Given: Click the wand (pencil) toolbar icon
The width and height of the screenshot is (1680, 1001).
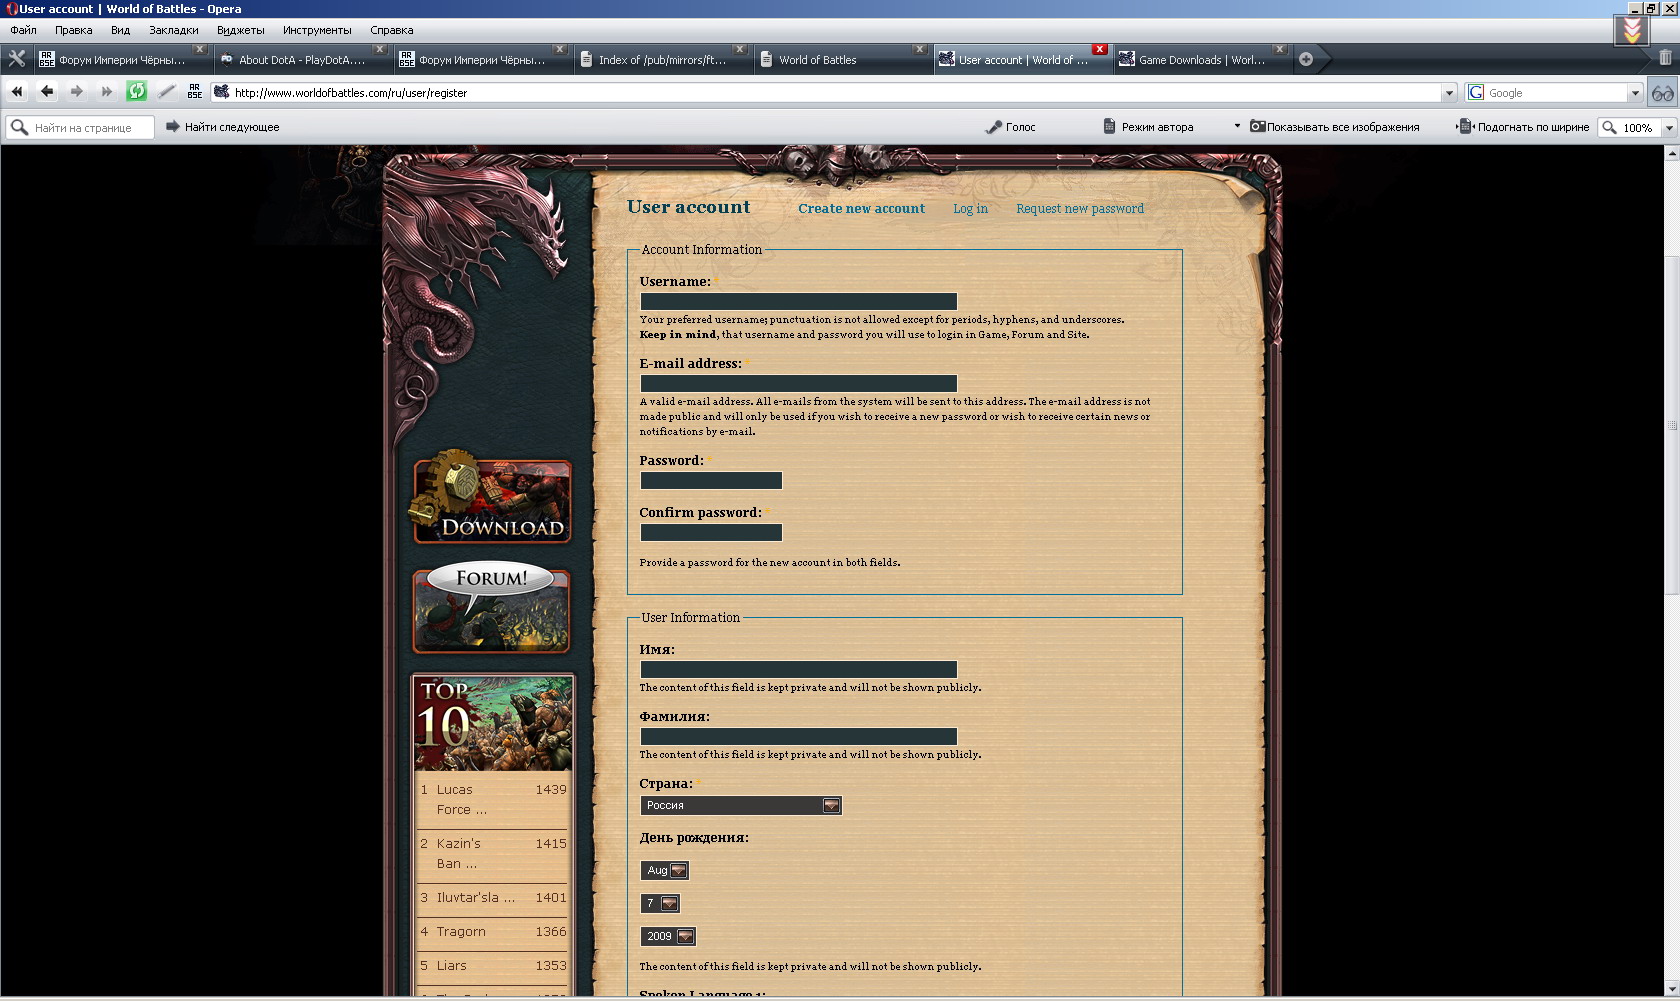Looking at the screenshot, I should coord(167,92).
